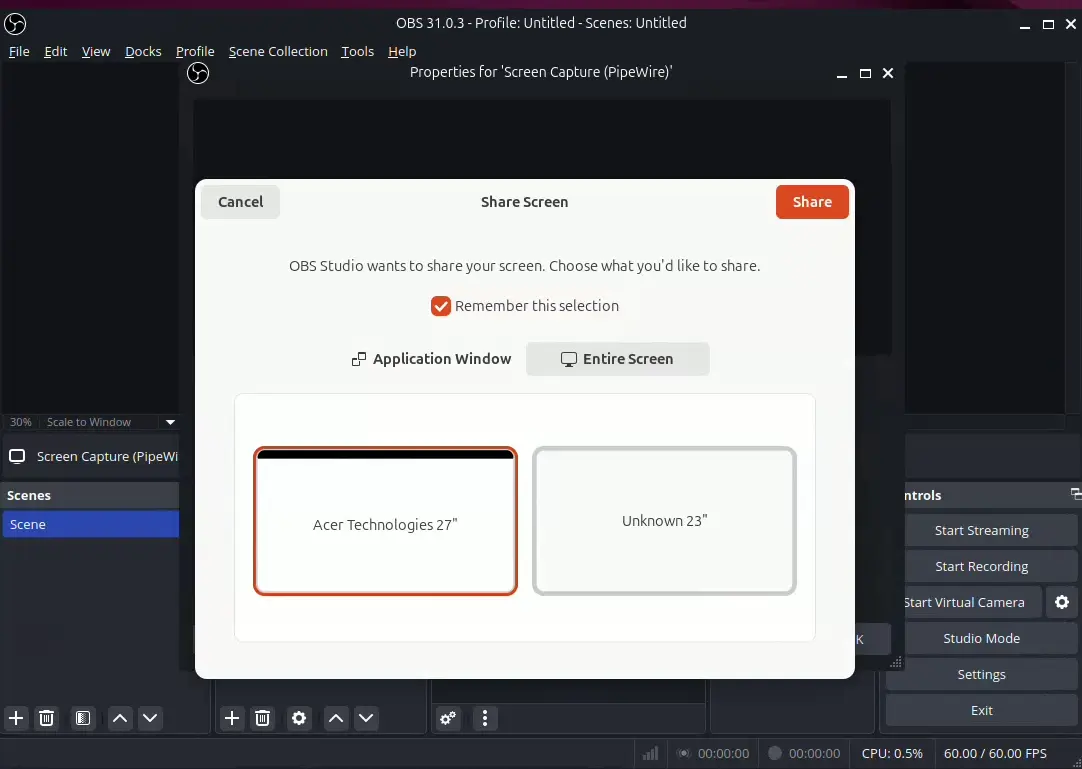The width and height of the screenshot is (1082, 769).
Task: Open the View menu
Action: 96,52
